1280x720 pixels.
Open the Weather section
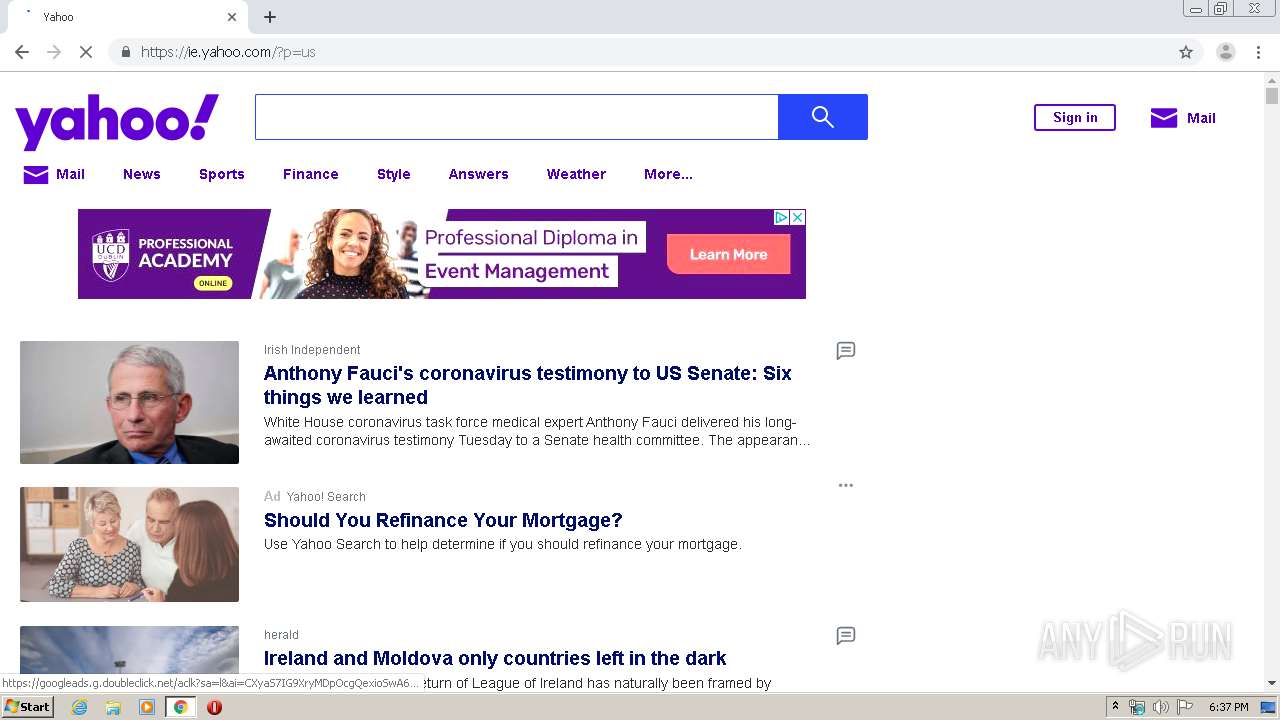click(576, 174)
